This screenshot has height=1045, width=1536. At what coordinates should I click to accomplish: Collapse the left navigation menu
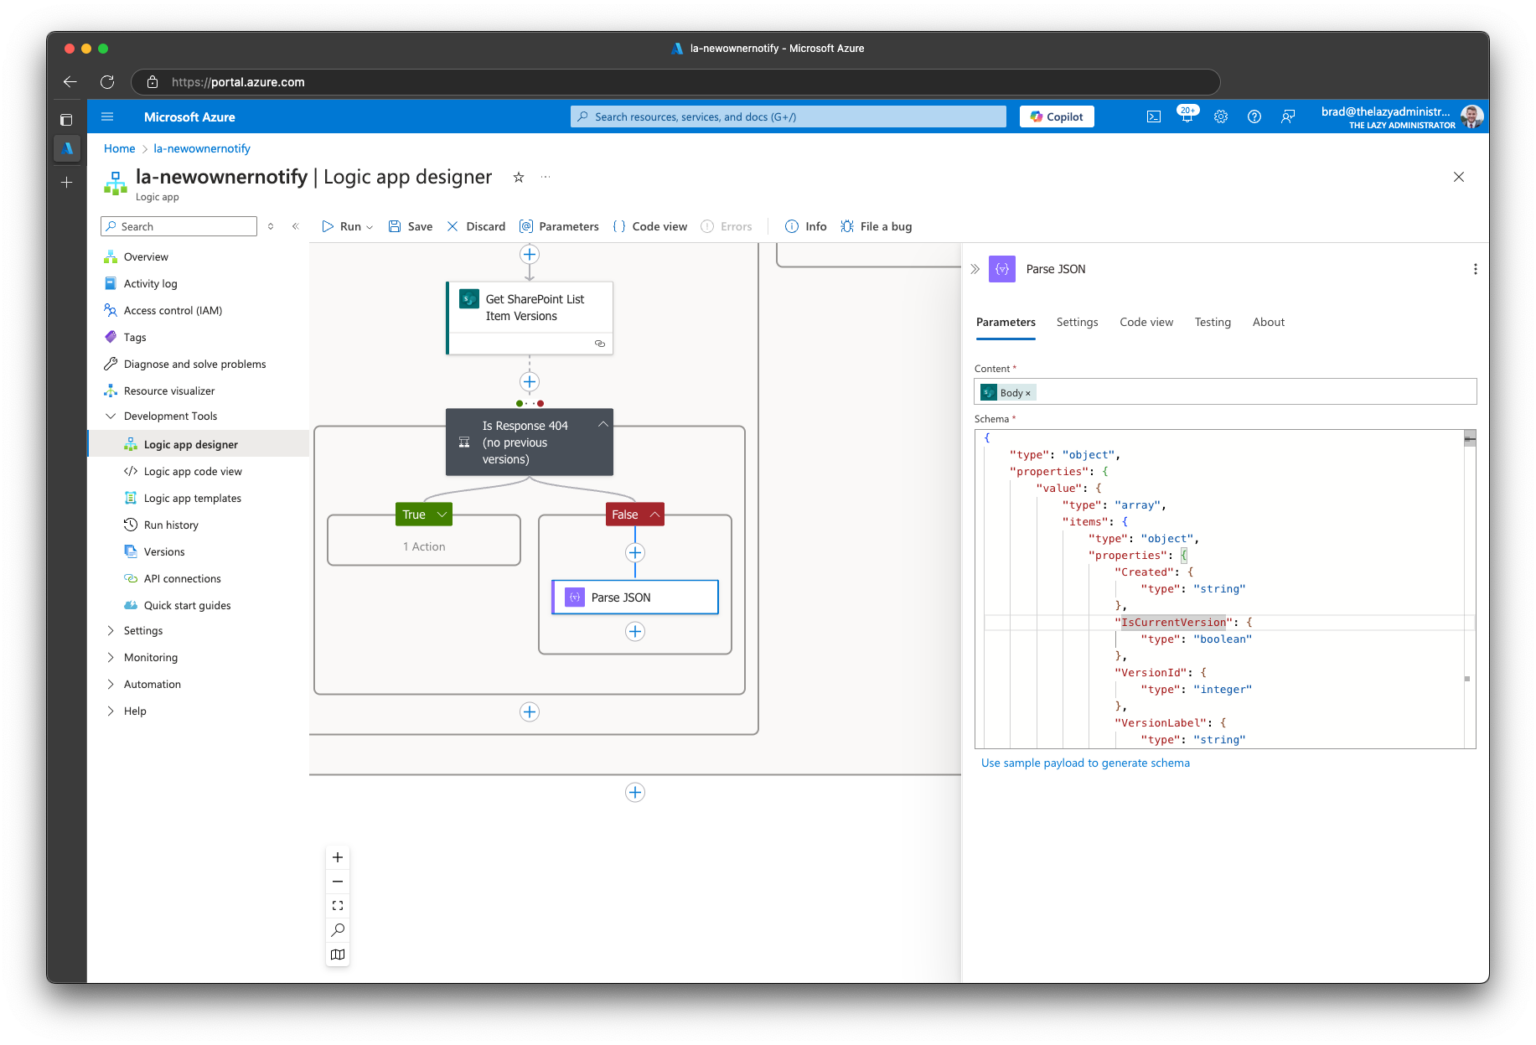click(295, 227)
